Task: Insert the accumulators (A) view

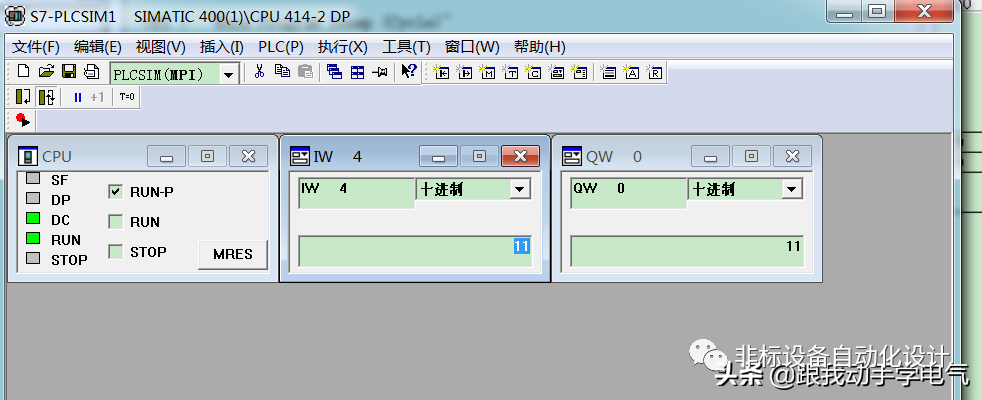Action: click(631, 72)
